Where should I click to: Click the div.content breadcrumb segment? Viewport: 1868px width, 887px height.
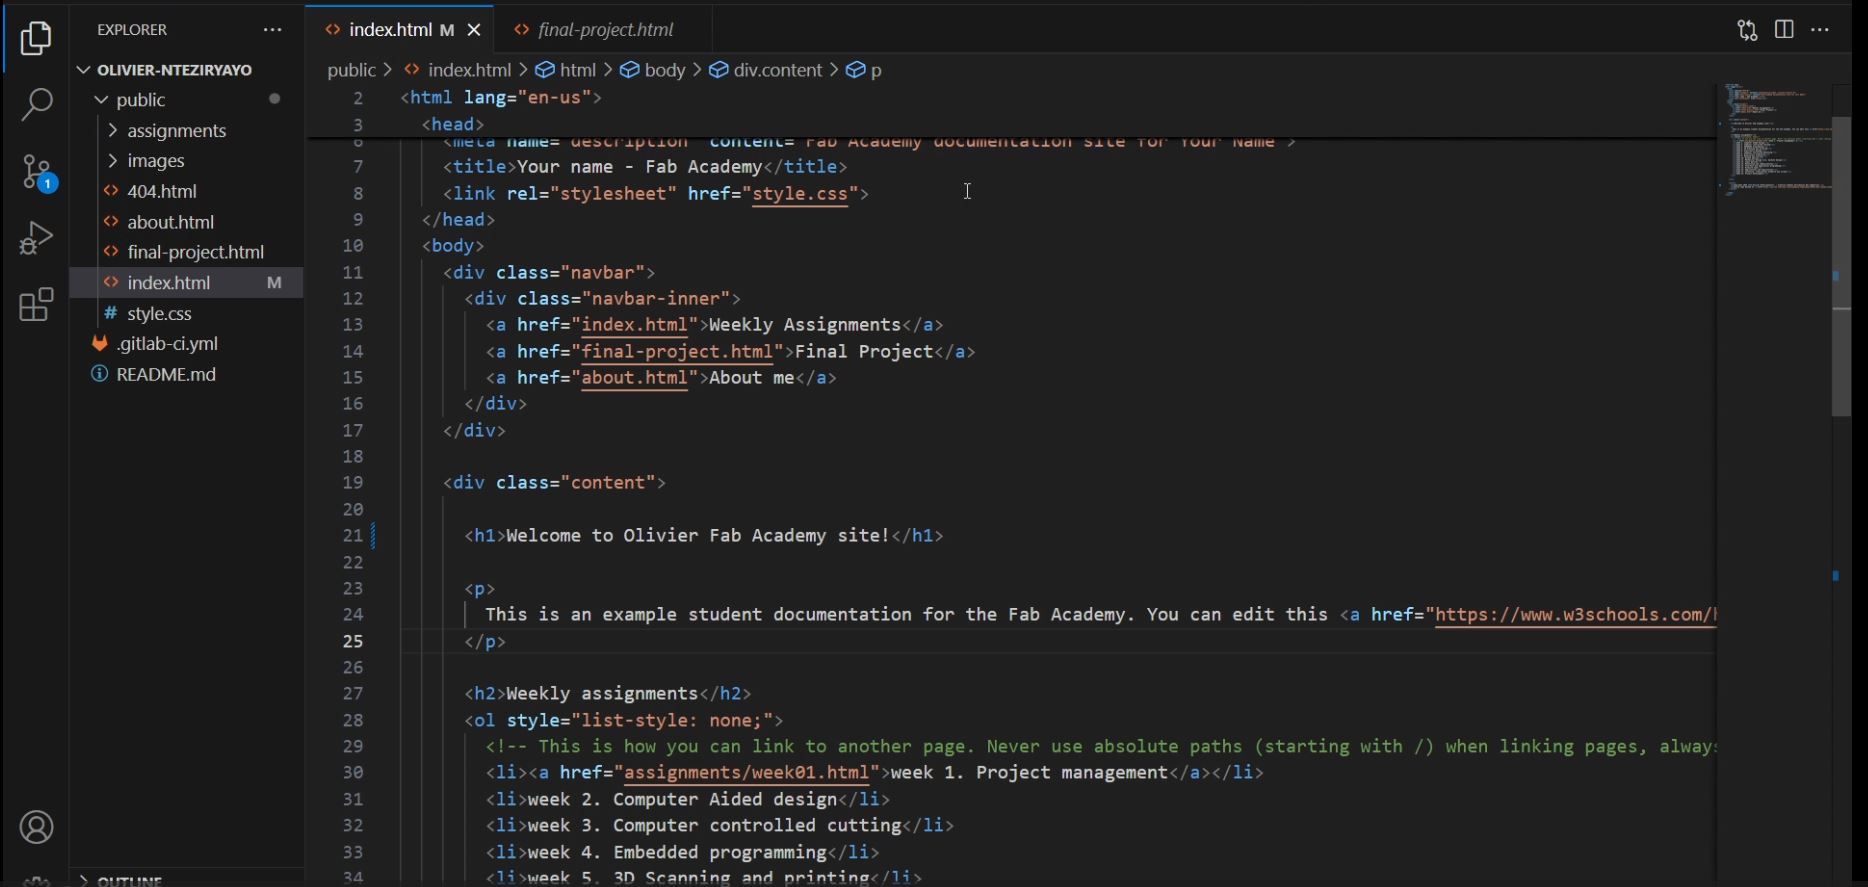point(777,70)
